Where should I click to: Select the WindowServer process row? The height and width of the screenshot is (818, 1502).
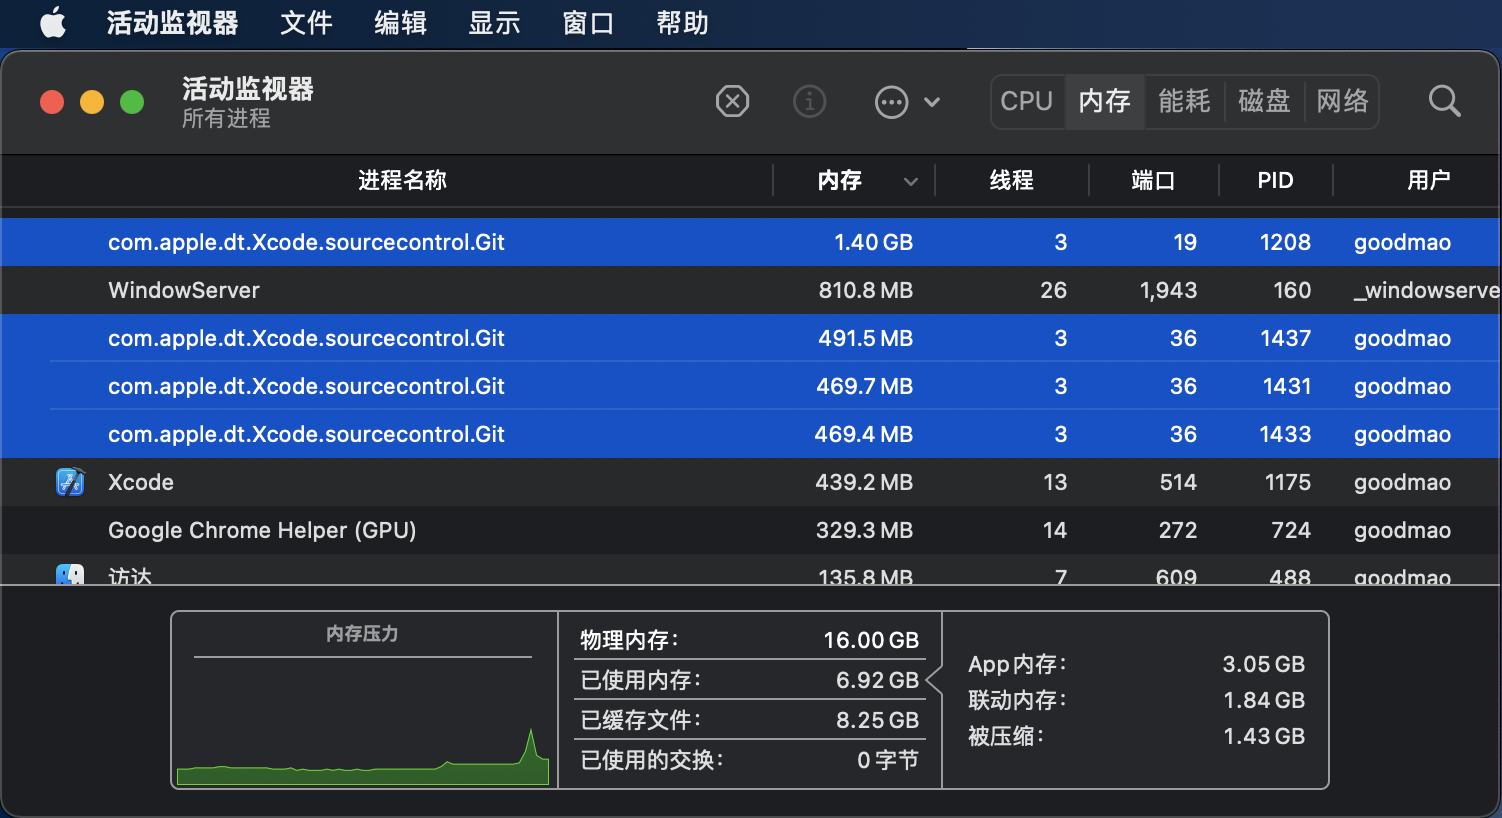pos(751,290)
